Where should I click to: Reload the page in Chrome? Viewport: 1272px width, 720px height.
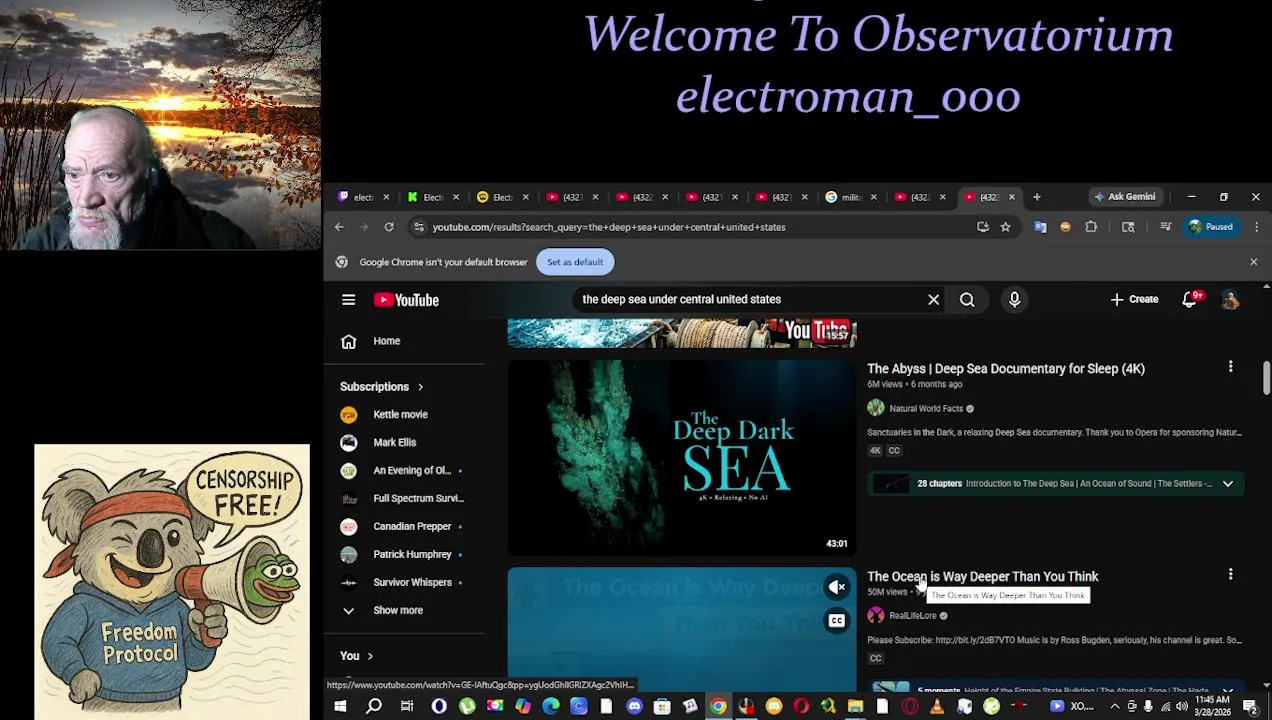tap(389, 227)
